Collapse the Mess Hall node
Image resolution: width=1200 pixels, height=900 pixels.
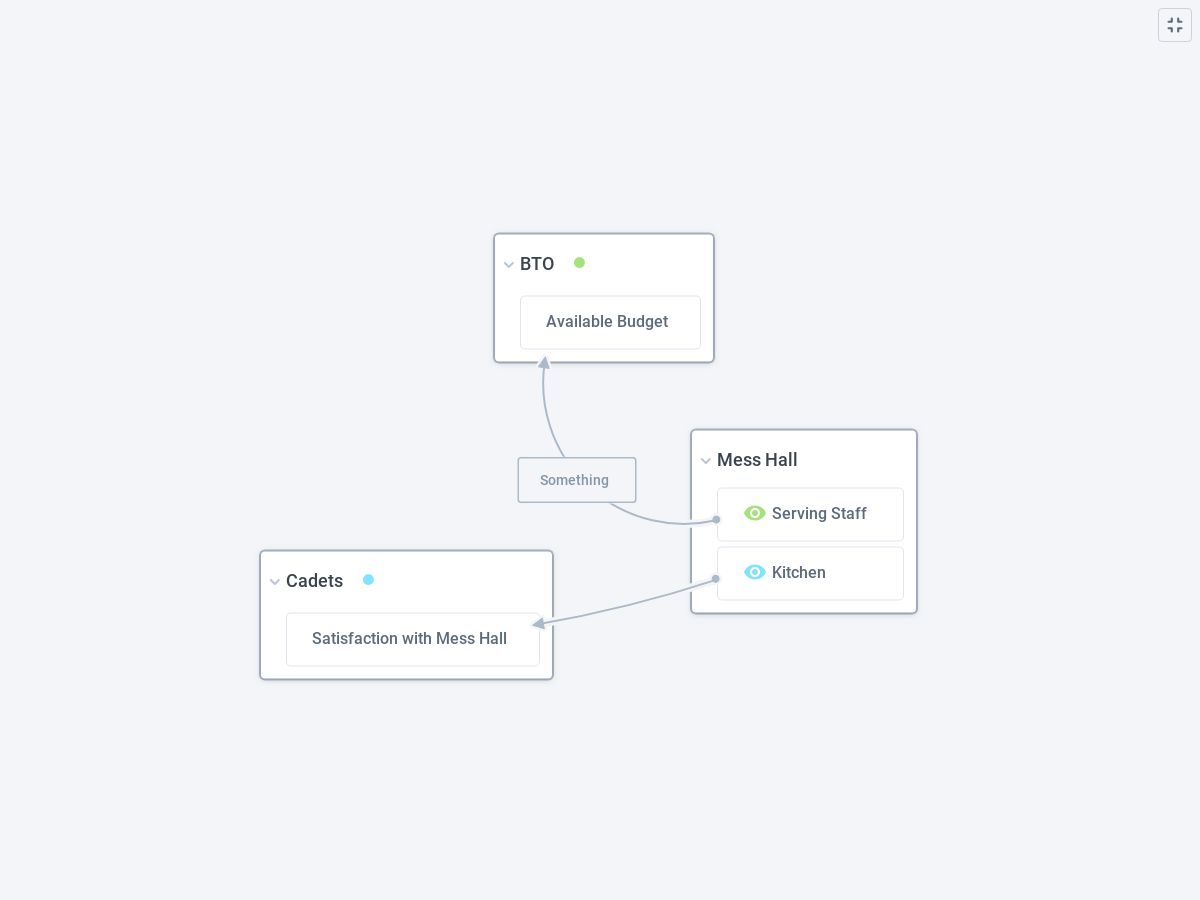point(706,461)
